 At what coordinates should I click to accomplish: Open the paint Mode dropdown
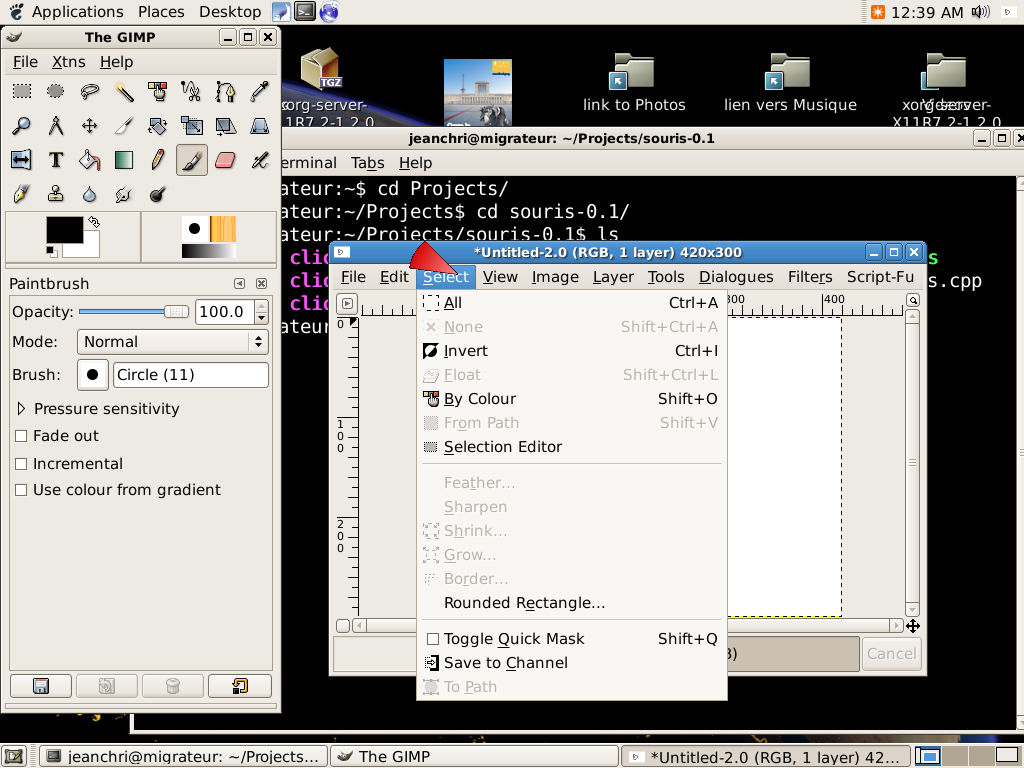click(x=173, y=342)
